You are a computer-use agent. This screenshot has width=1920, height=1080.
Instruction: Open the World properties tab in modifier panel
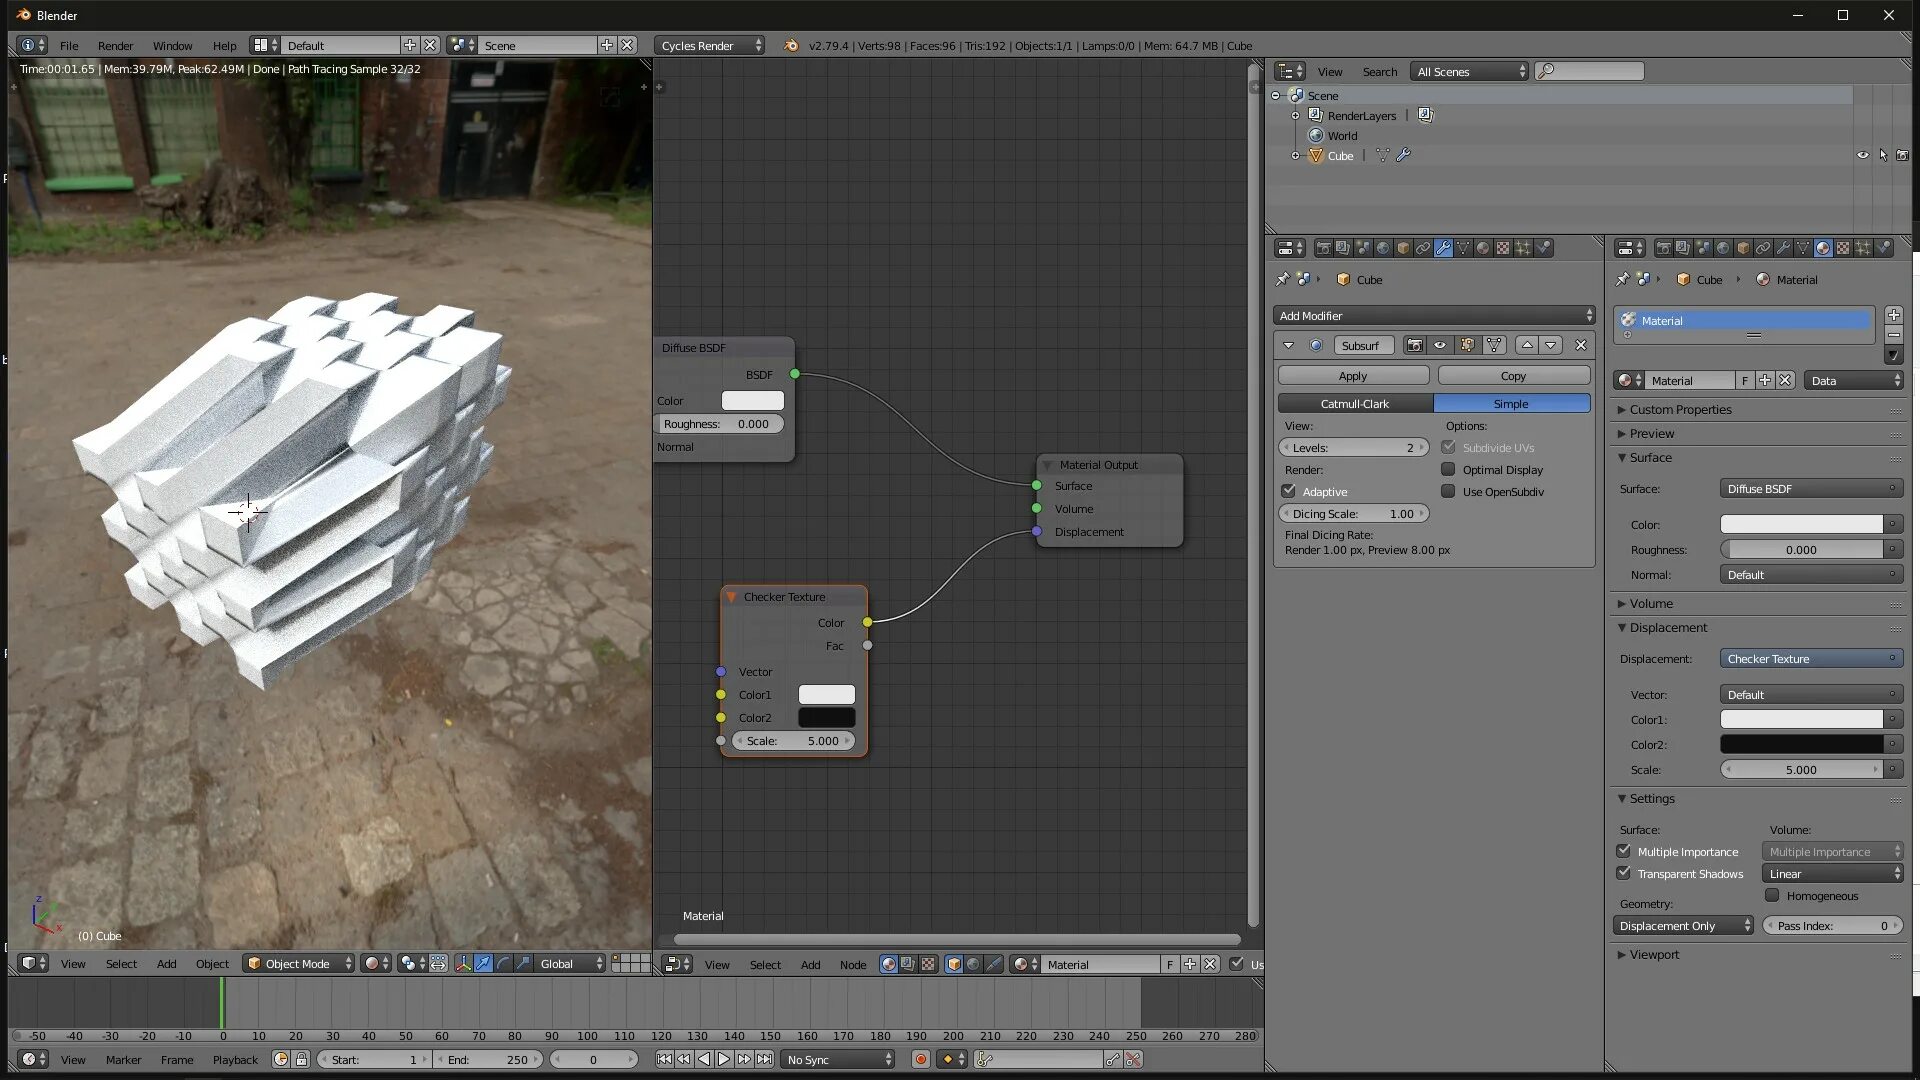point(1383,248)
